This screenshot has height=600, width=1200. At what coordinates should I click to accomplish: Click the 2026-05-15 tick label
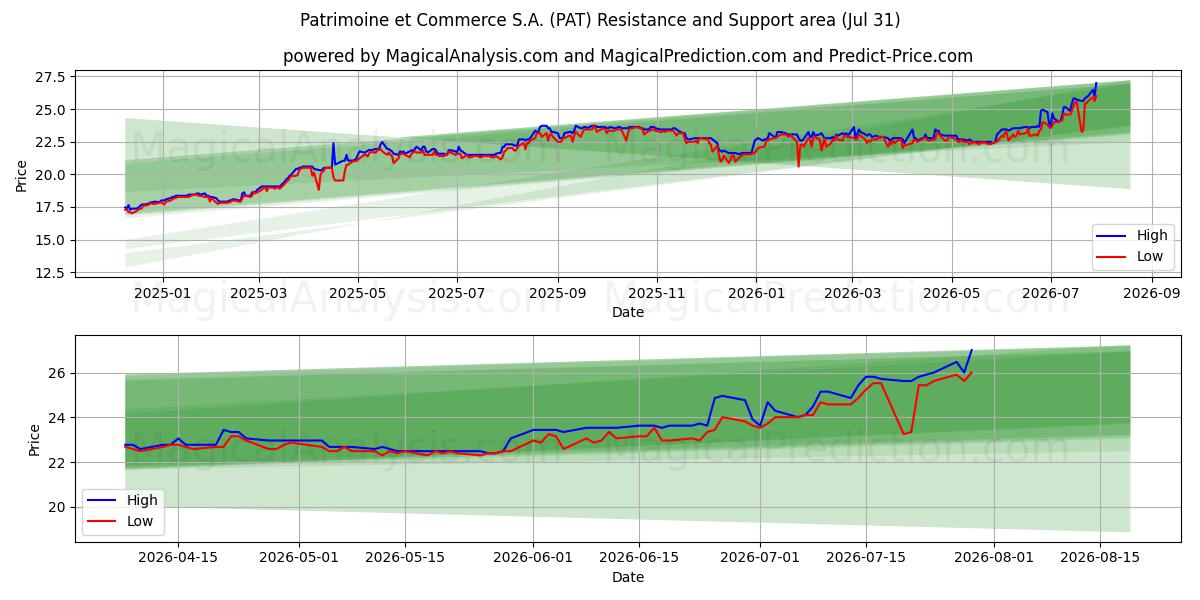405,560
